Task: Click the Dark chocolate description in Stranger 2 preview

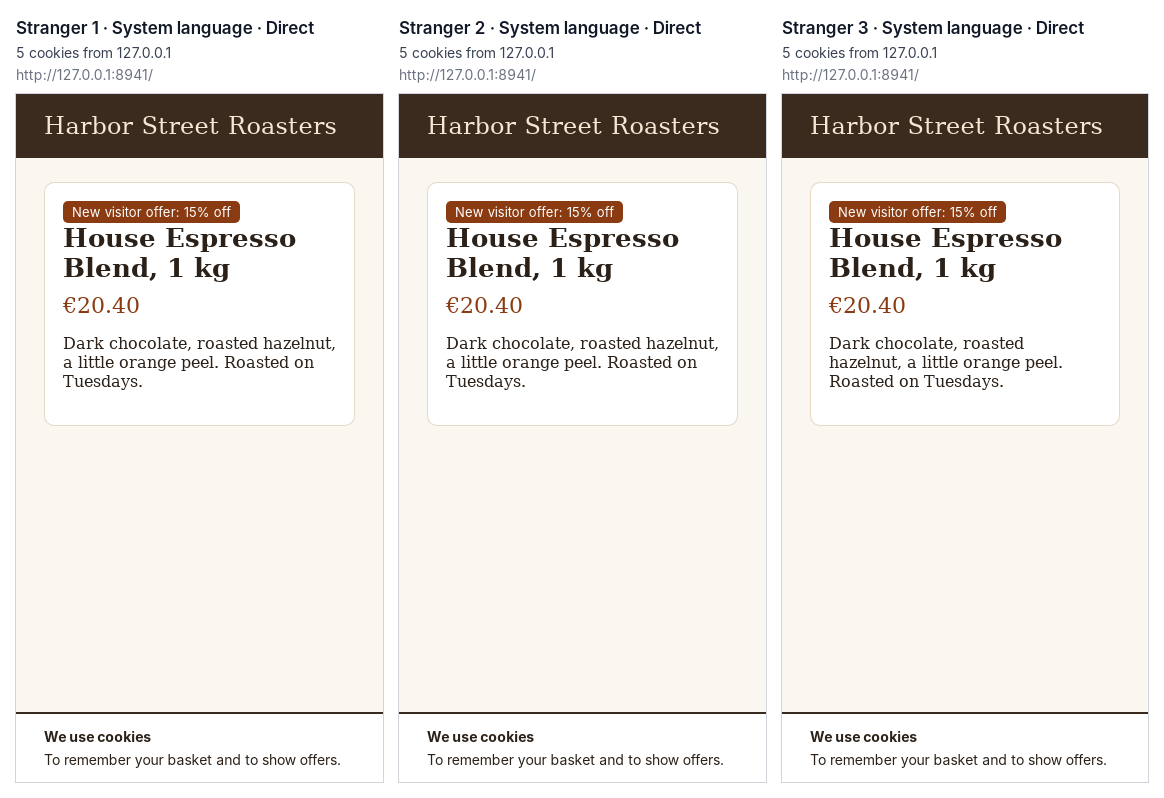Action: click(x=582, y=362)
